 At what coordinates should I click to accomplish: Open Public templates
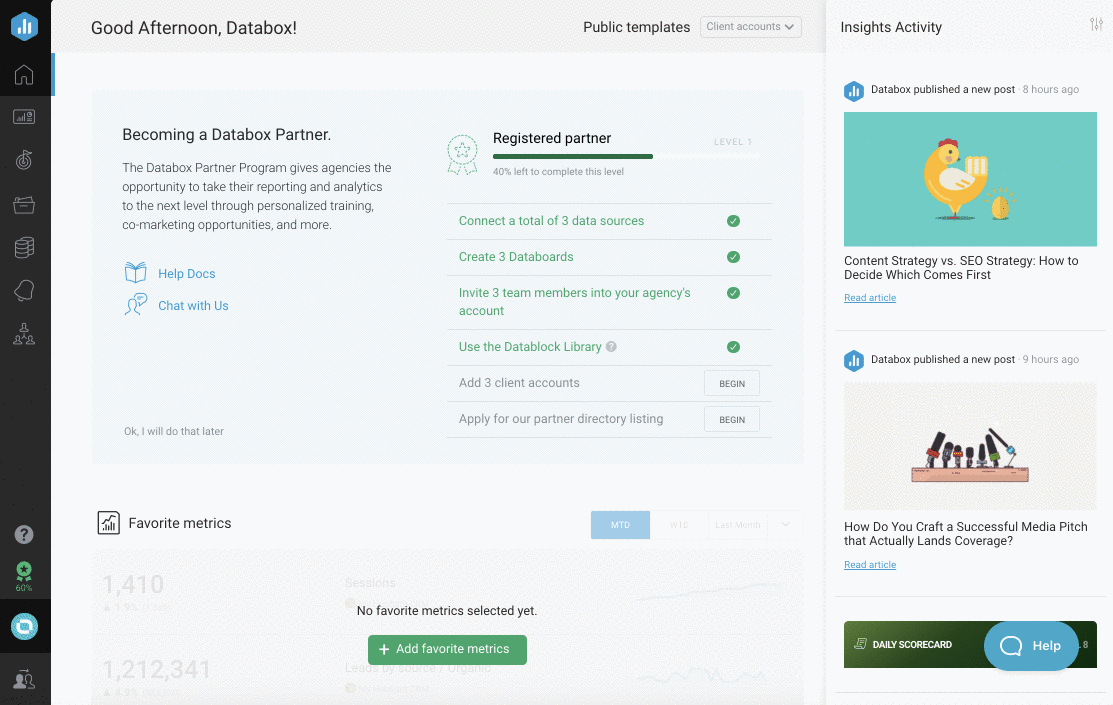coord(636,27)
